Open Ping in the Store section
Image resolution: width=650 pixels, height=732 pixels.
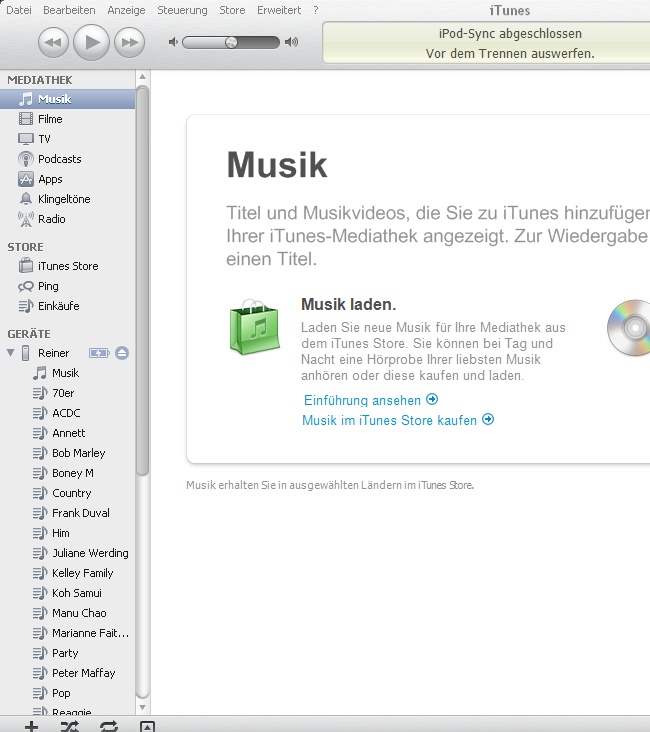68,286
